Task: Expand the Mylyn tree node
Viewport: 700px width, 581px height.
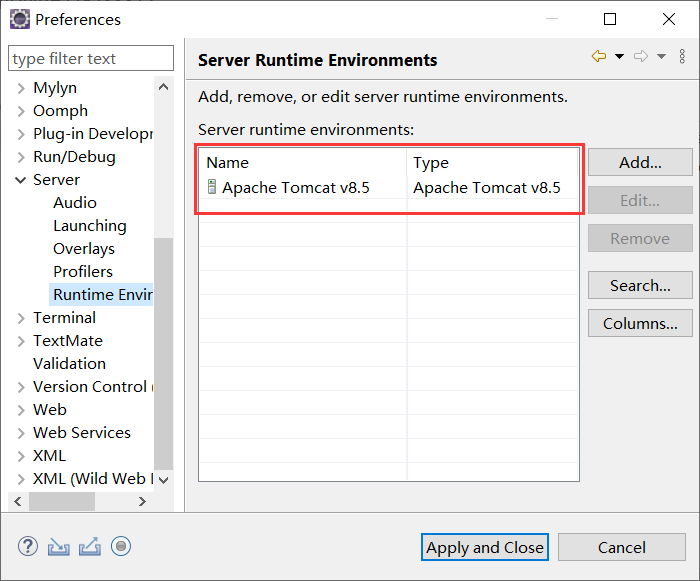Action: point(21,88)
